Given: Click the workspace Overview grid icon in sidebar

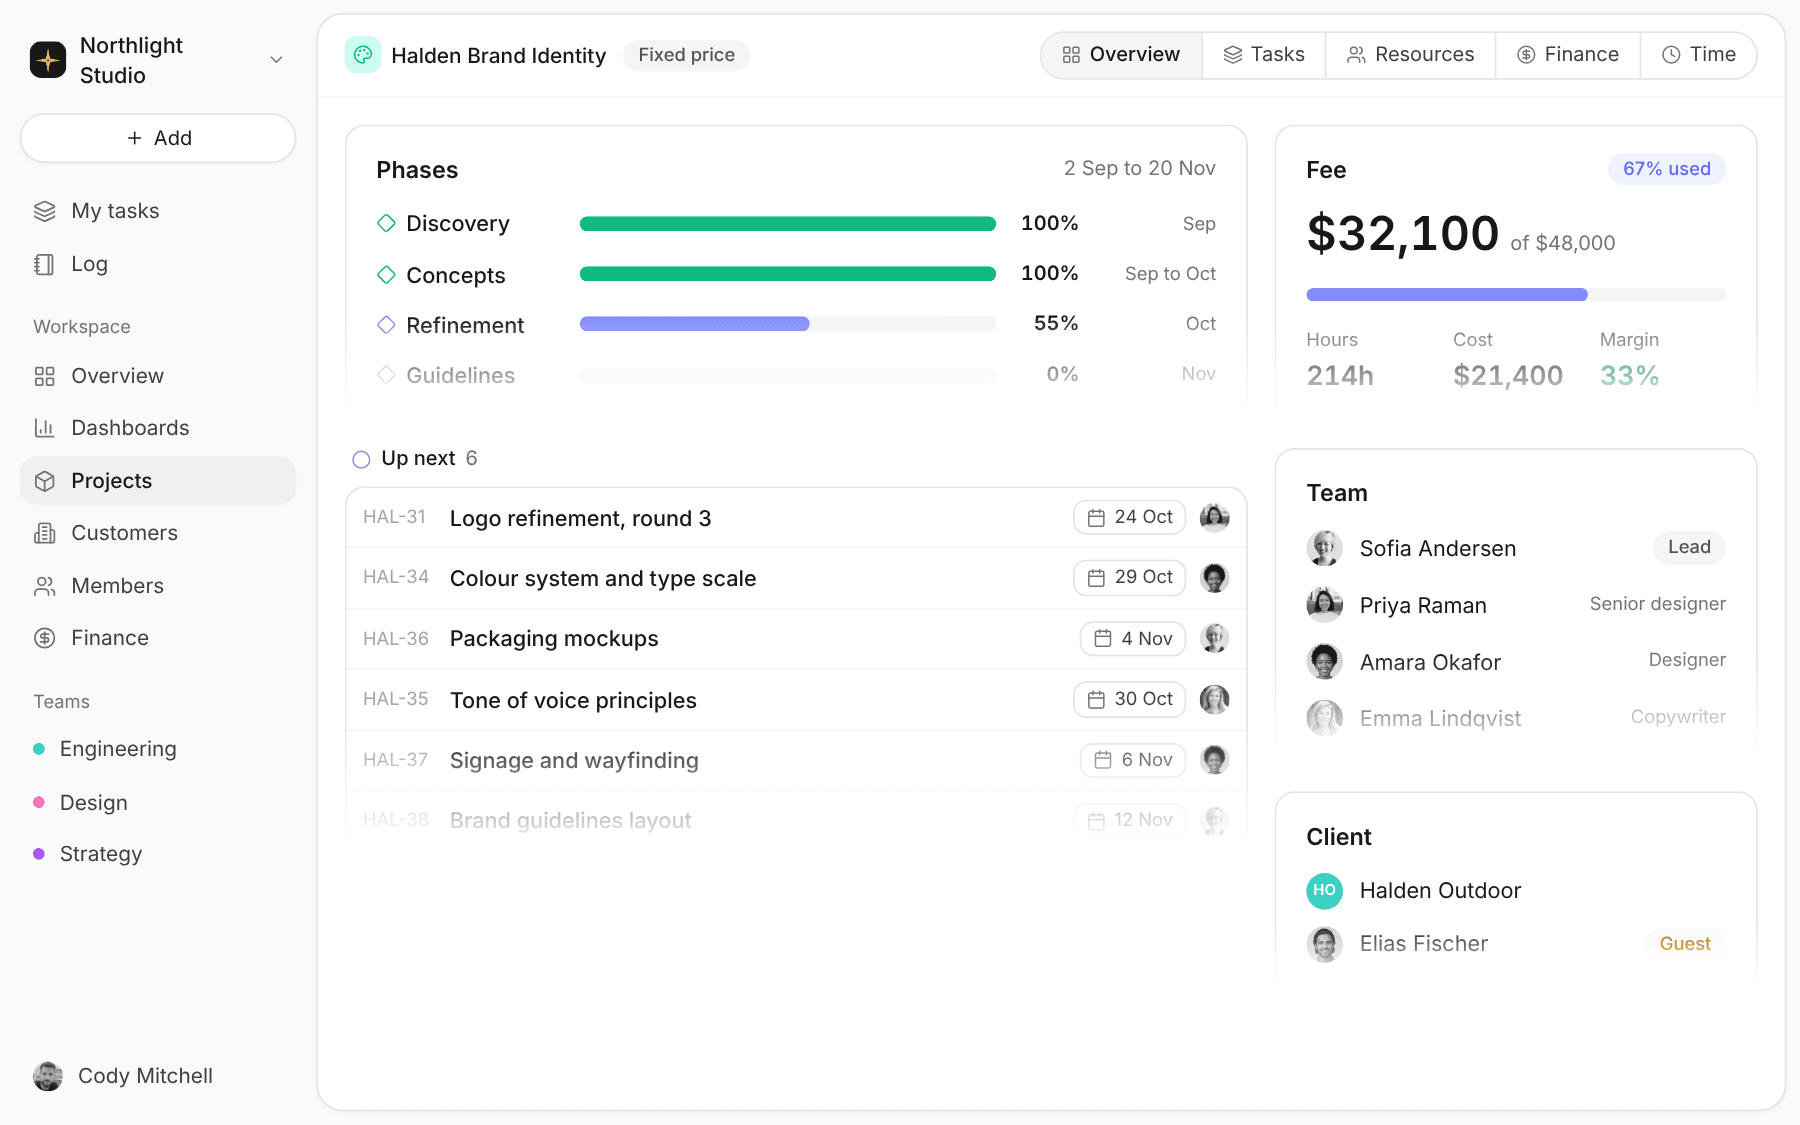Looking at the screenshot, I should click(x=44, y=376).
